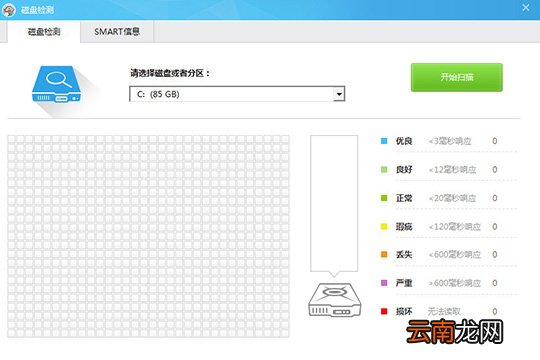Click the 丢失 legend label
This screenshot has height=360, width=540.
tap(404, 255)
